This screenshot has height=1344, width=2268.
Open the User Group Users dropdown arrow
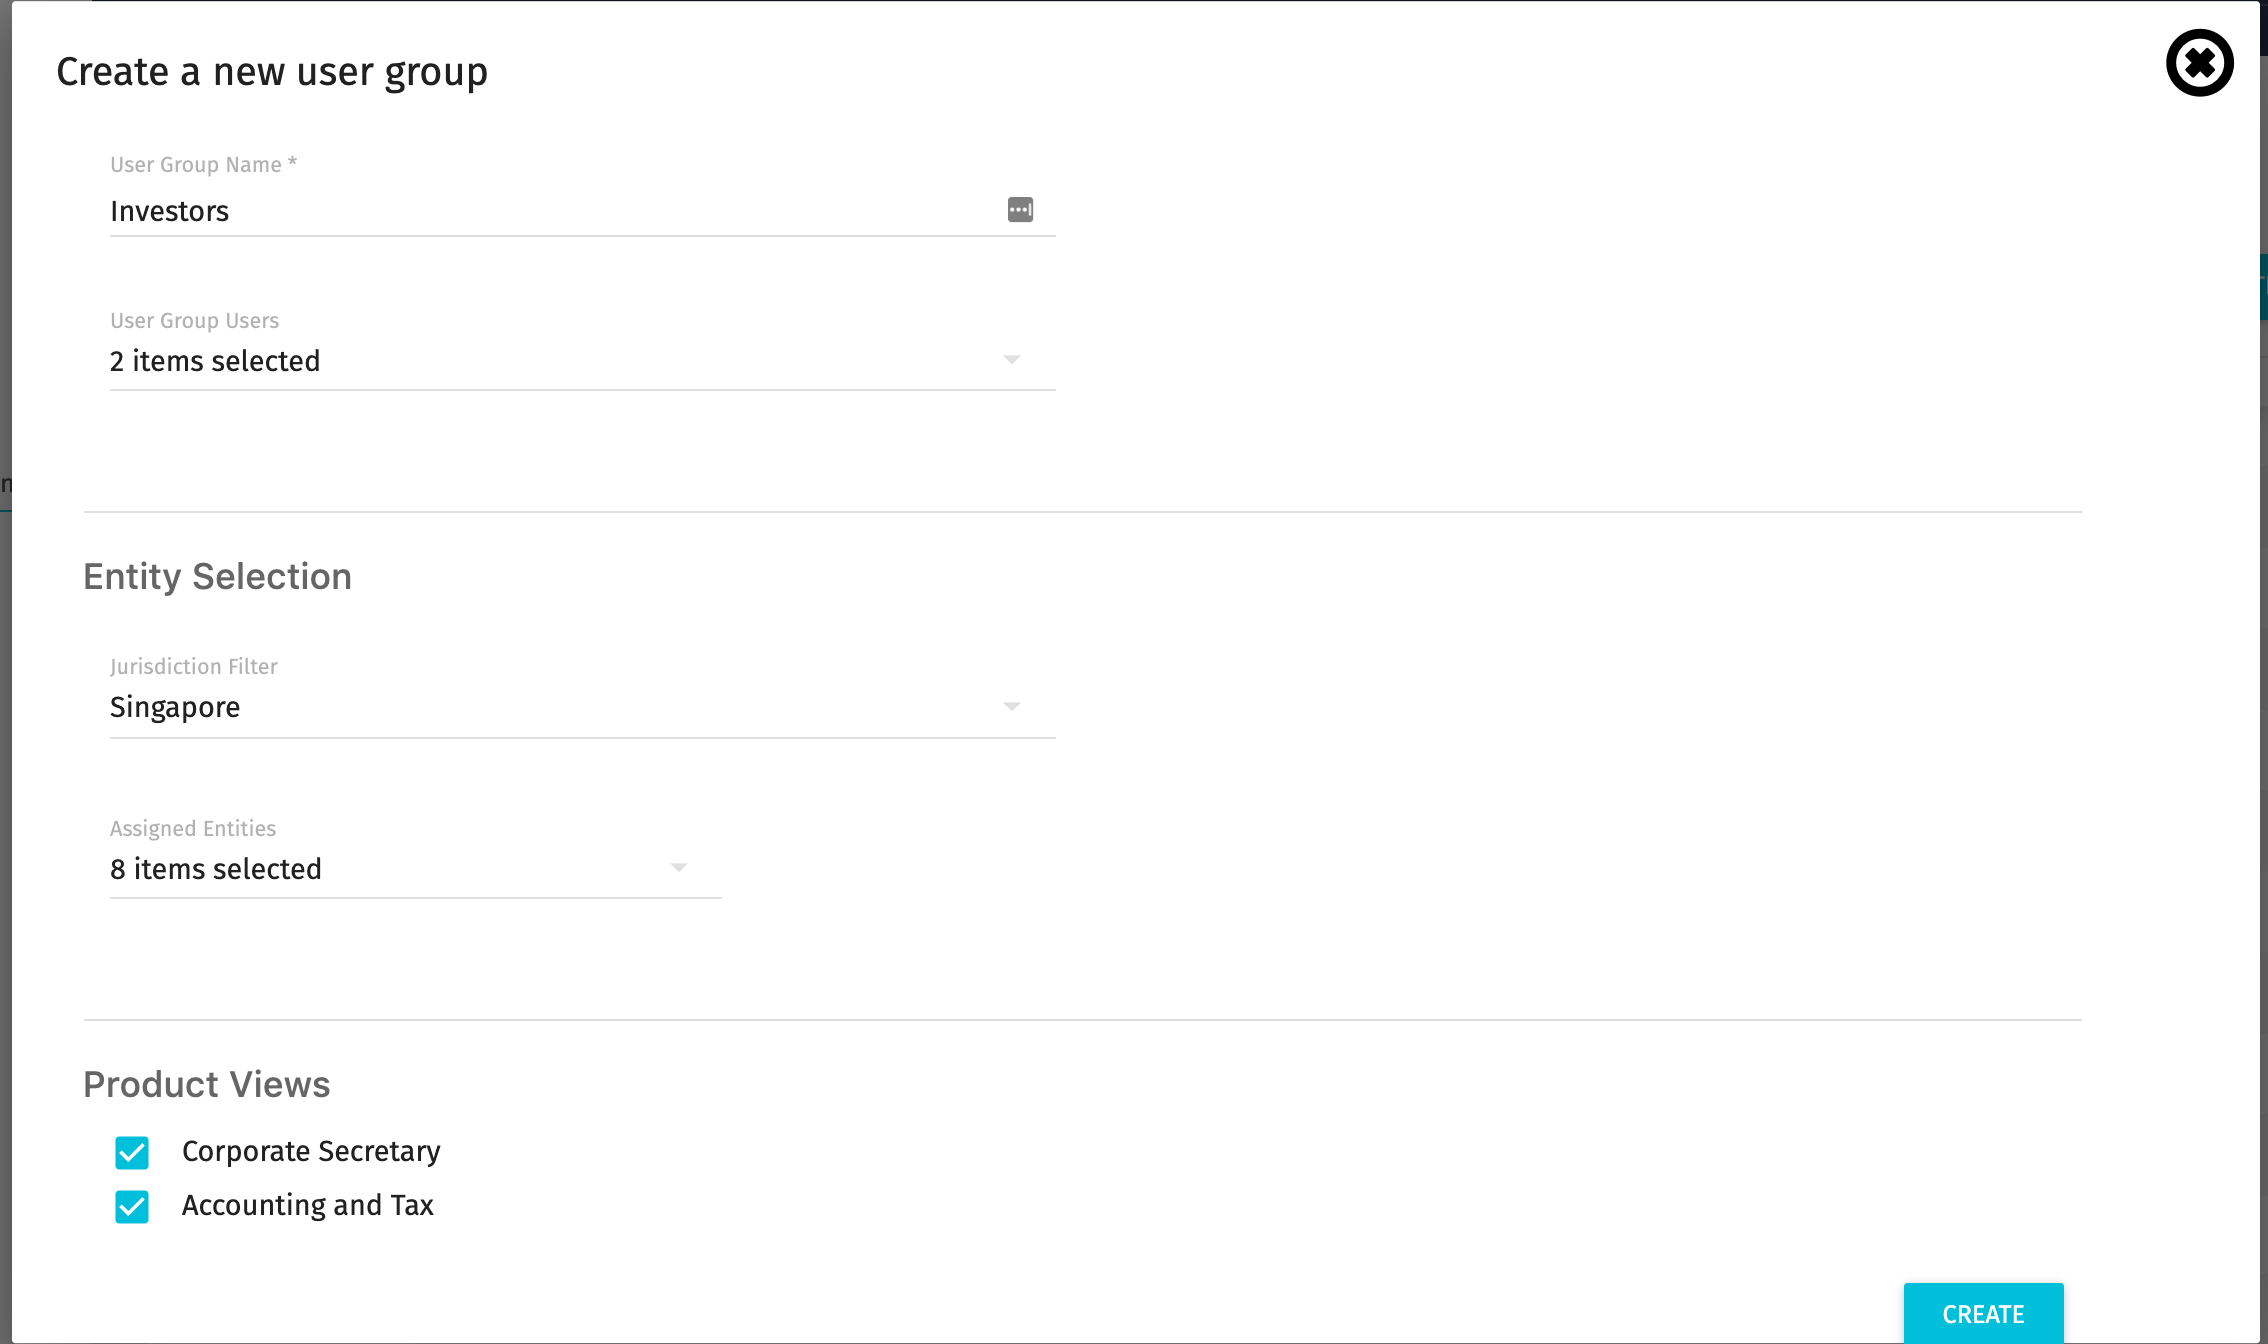click(1012, 360)
